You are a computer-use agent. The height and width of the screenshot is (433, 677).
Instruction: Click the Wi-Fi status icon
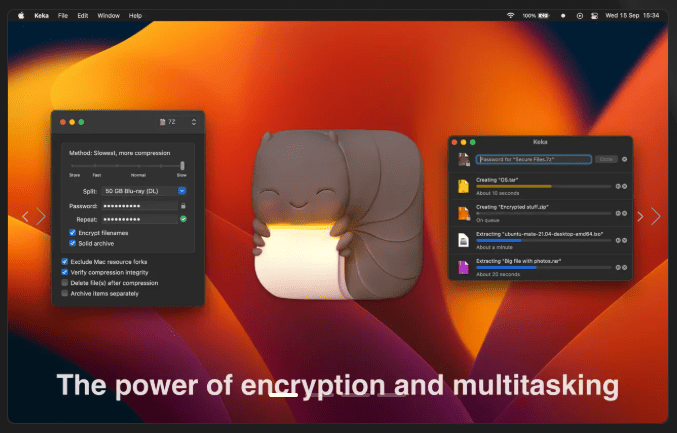[x=510, y=16]
